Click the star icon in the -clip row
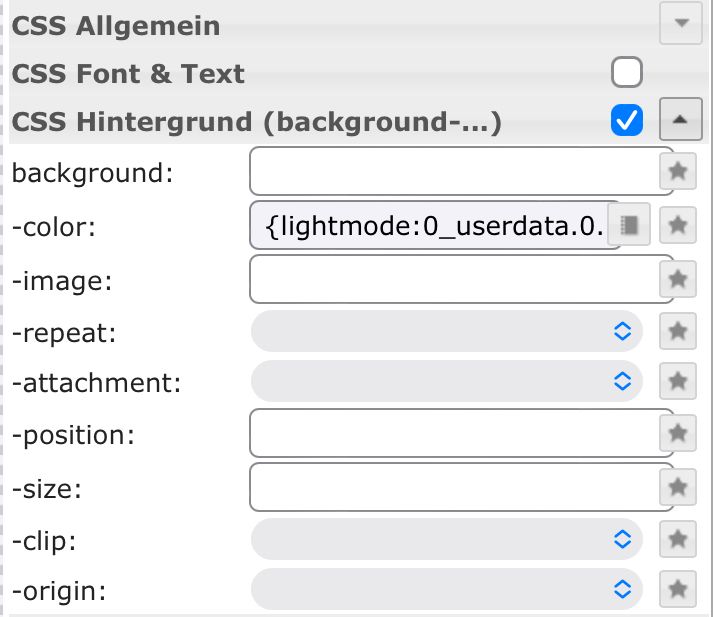The width and height of the screenshot is (713, 617). click(678, 540)
